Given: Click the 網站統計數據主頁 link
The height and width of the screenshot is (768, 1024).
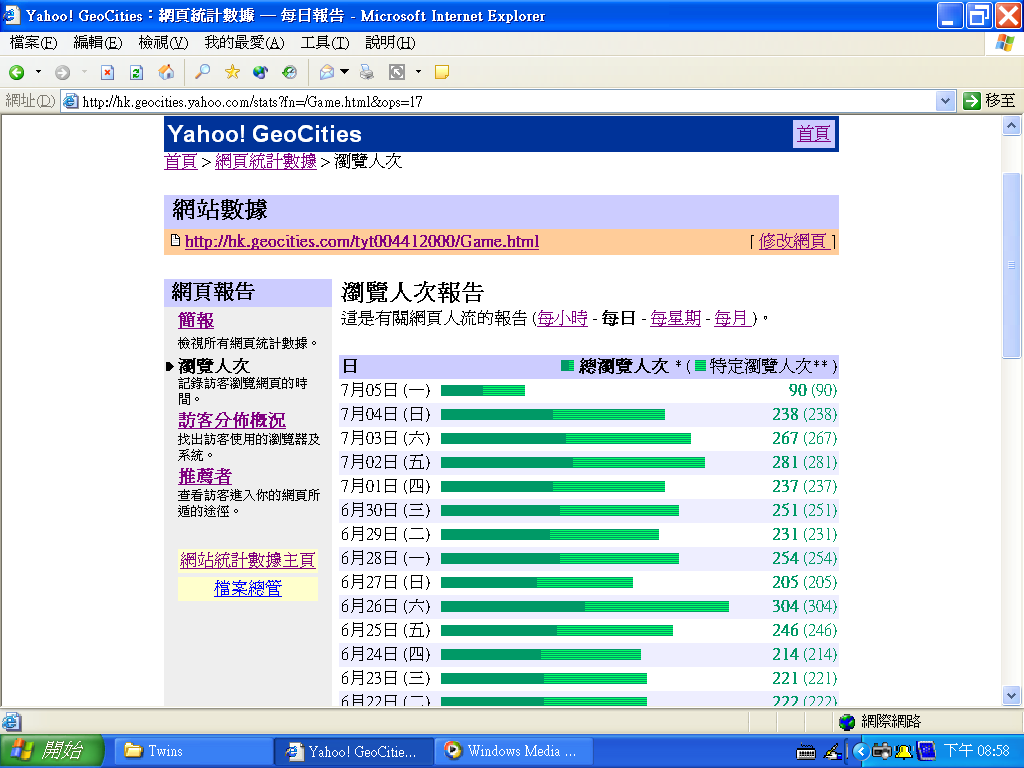Looking at the screenshot, I should pos(248,560).
